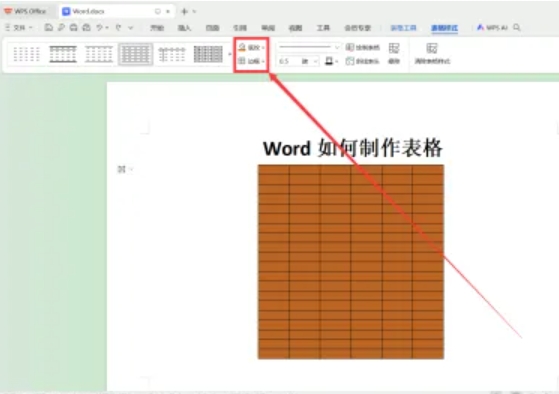Open the Undo history dropdown arrow

pos(107,28)
